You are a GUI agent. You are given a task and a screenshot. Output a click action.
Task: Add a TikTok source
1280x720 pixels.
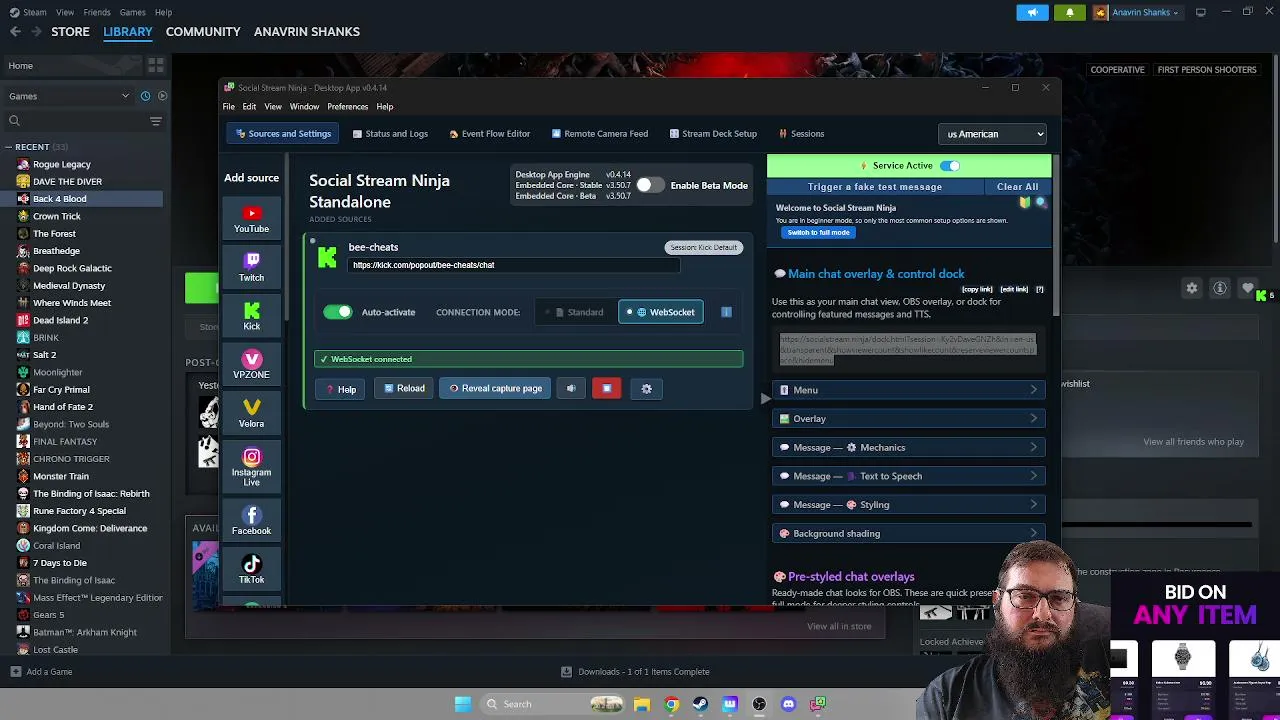coord(251,569)
